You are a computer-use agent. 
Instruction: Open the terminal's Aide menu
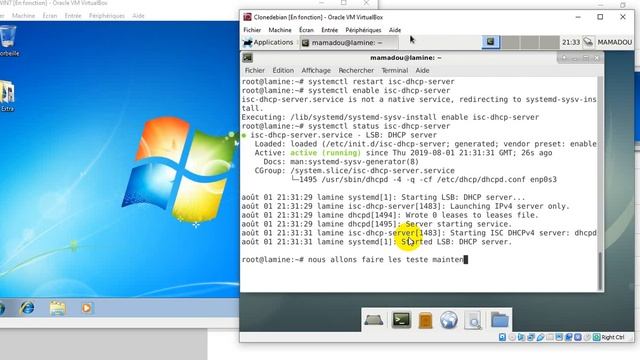tap(422, 70)
